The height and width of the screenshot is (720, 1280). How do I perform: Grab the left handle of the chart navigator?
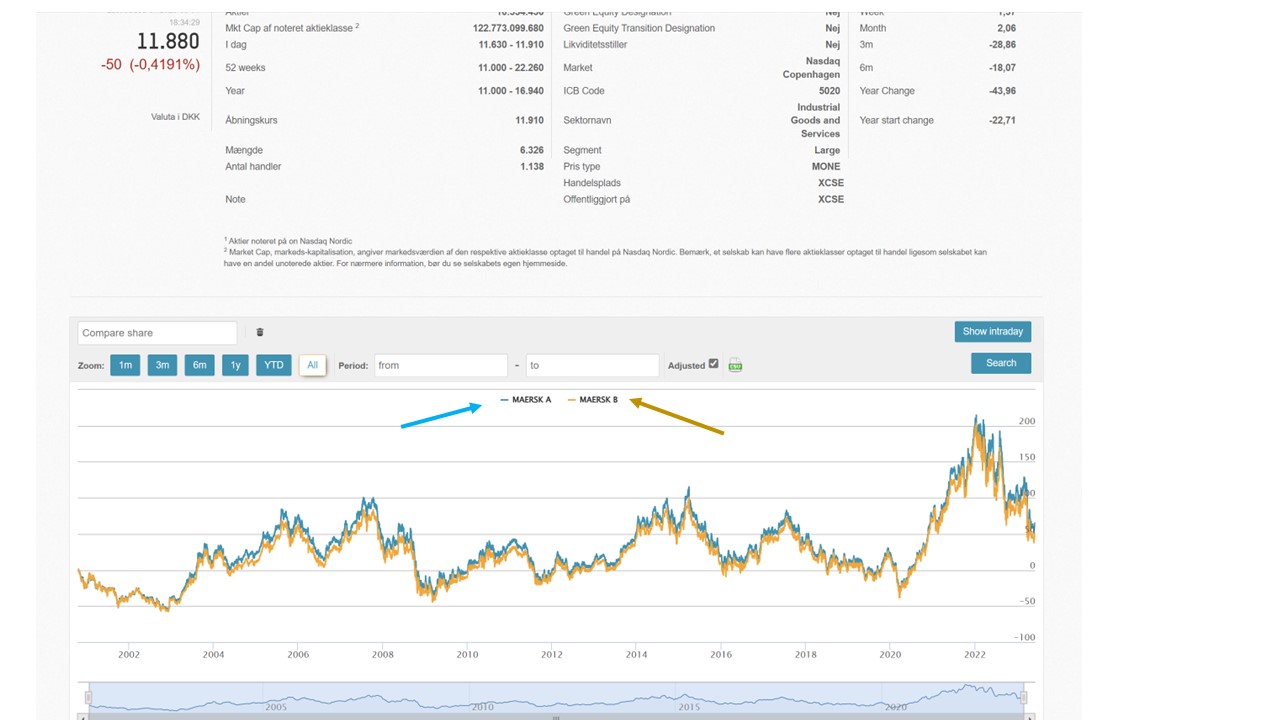pos(88,697)
